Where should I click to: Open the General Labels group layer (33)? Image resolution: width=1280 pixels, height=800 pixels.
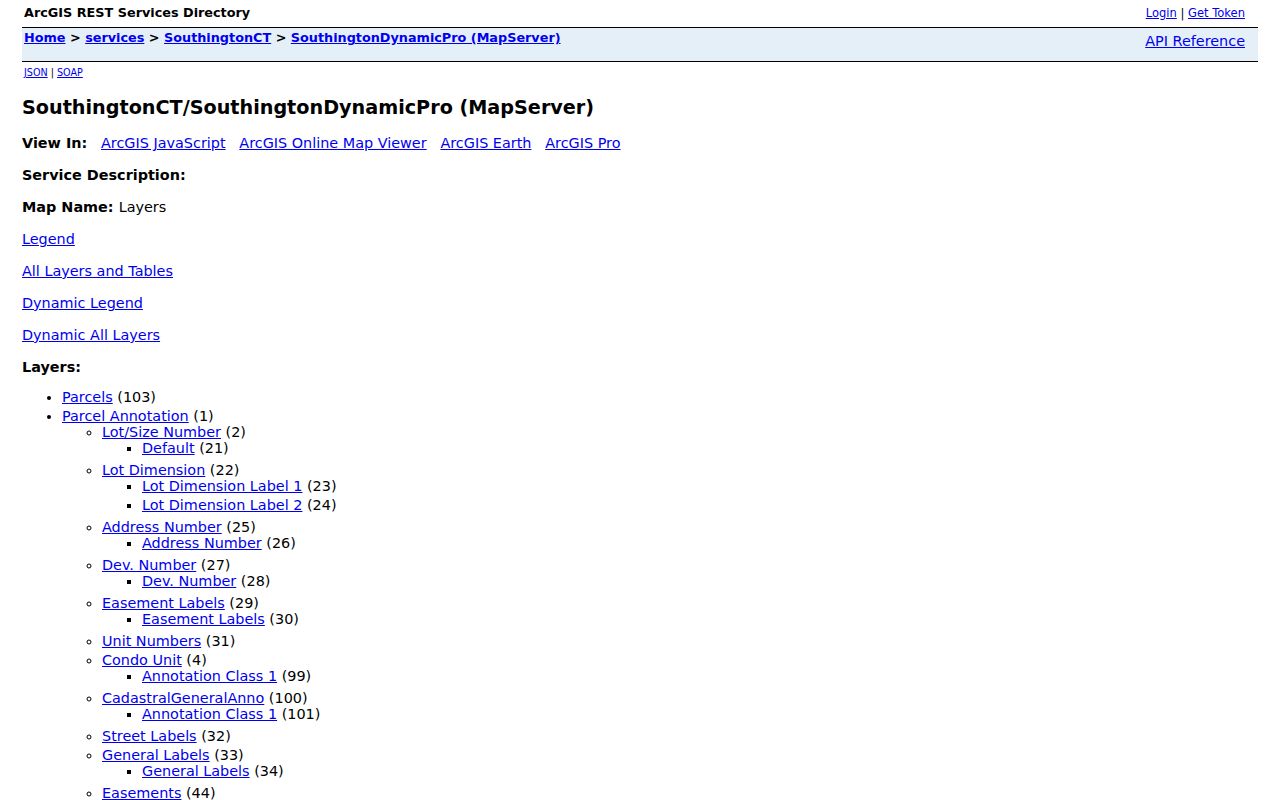click(155, 755)
